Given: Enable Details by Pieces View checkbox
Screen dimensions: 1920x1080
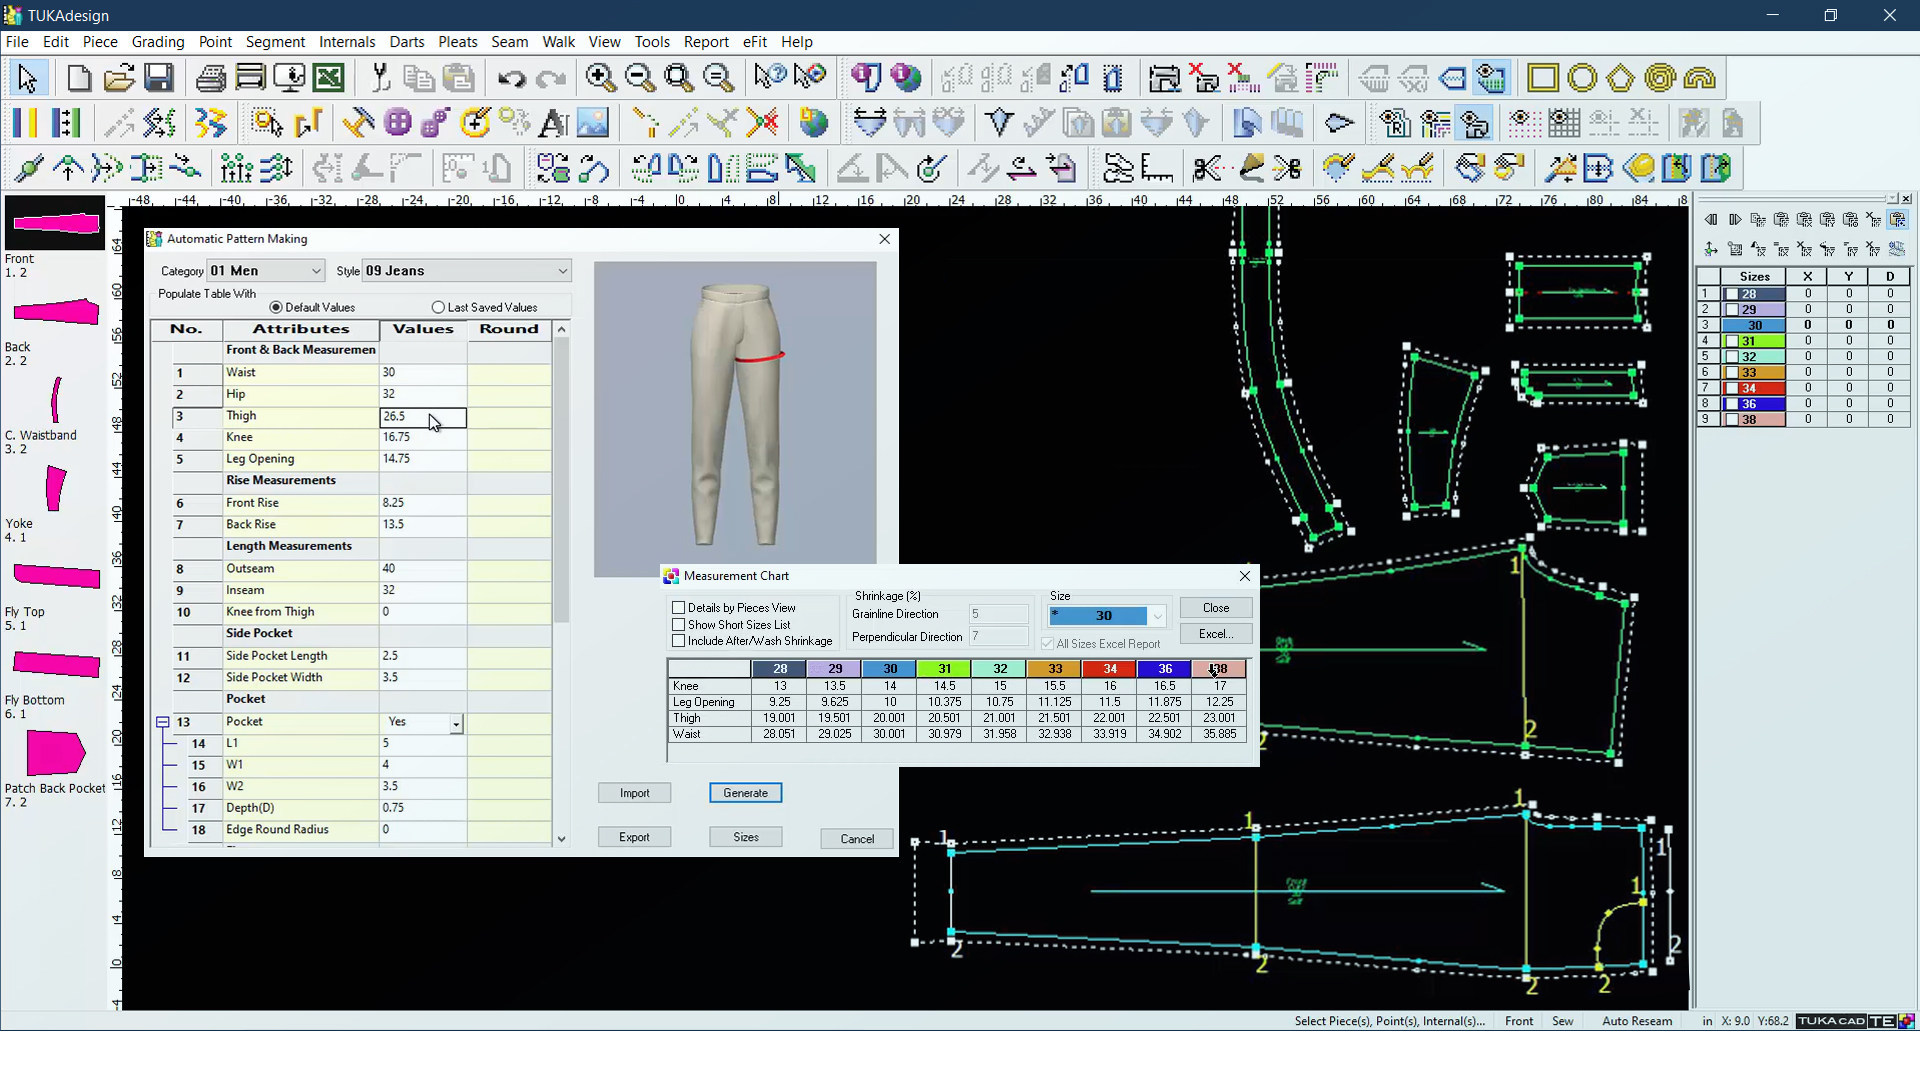Looking at the screenshot, I should point(679,608).
